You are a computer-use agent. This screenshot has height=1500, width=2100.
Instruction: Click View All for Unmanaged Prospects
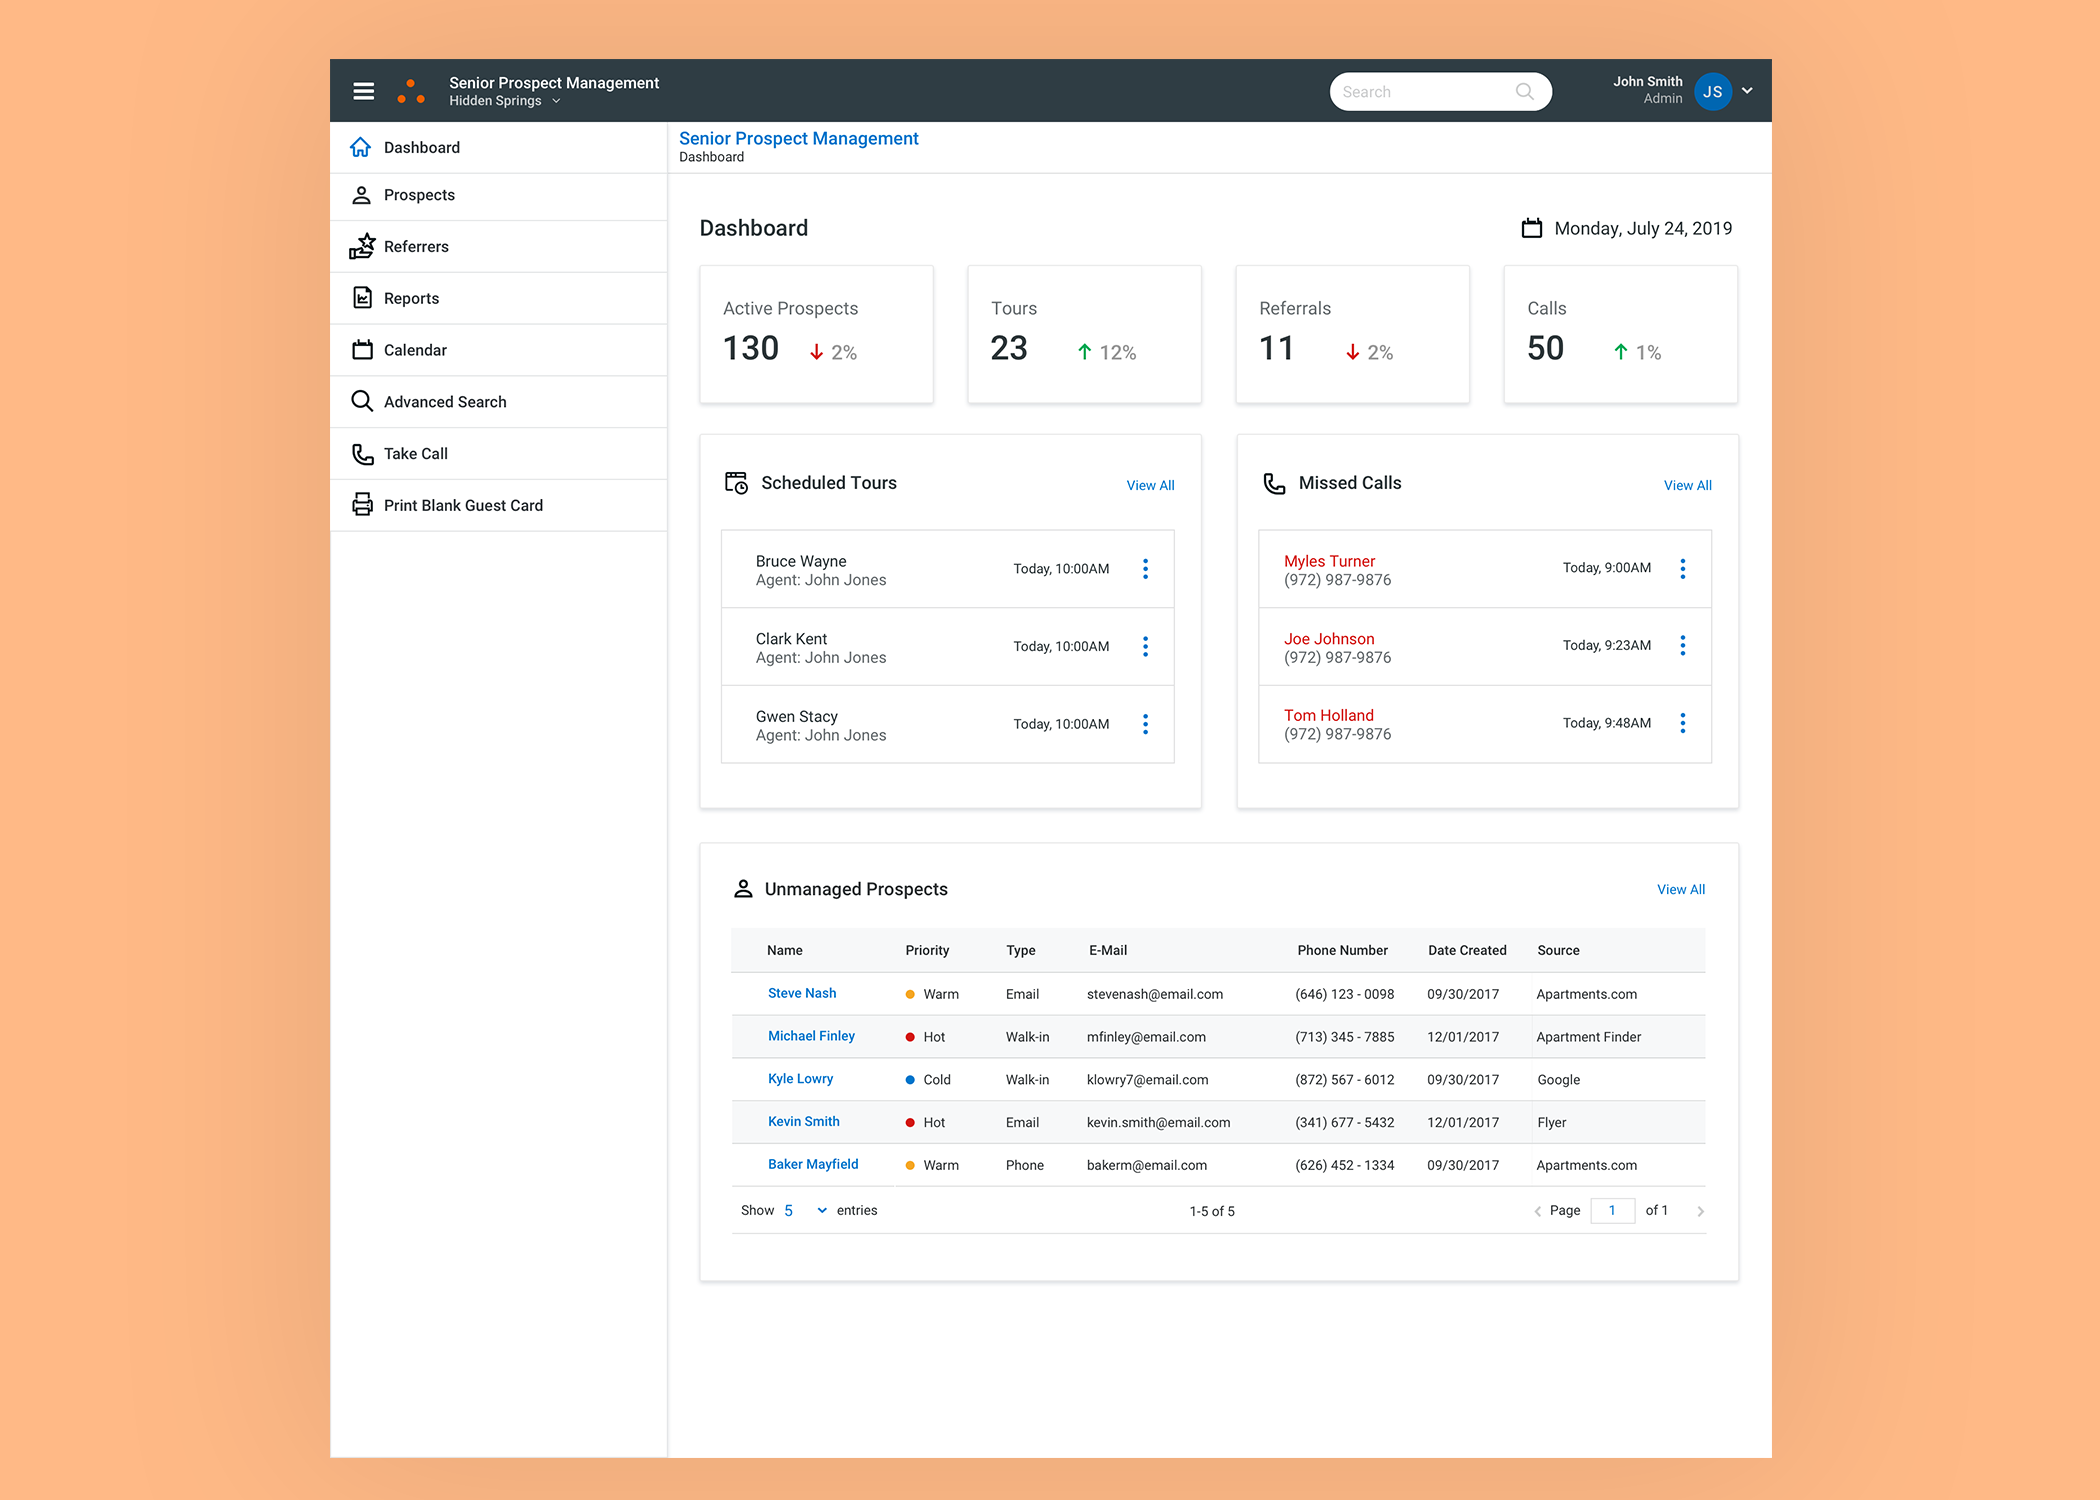[1680, 889]
